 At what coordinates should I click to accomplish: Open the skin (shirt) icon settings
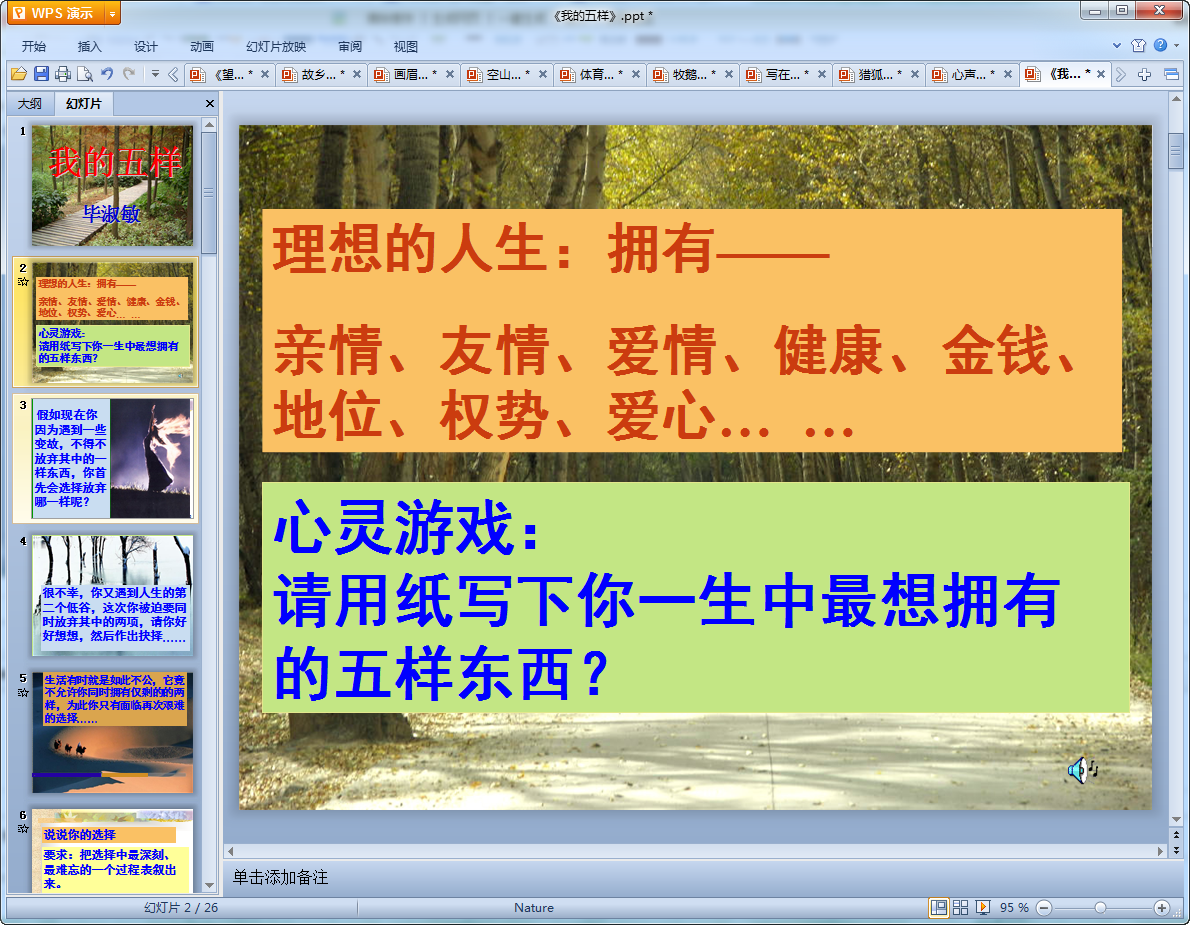[x=1138, y=46]
